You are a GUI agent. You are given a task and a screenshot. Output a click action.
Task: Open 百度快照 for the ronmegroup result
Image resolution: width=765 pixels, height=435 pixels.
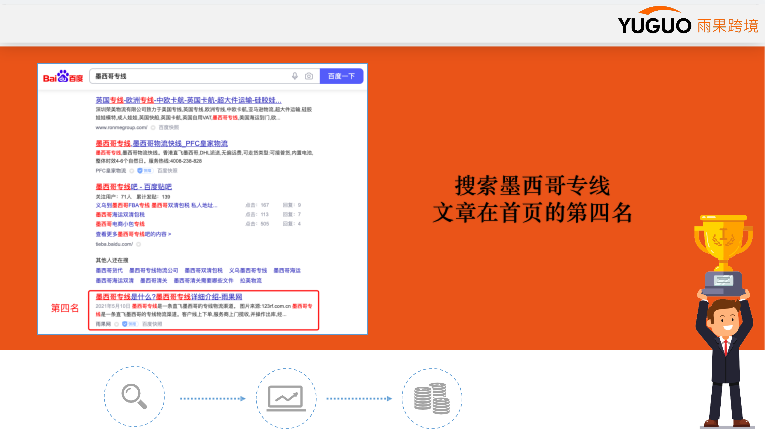click(169, 128)
